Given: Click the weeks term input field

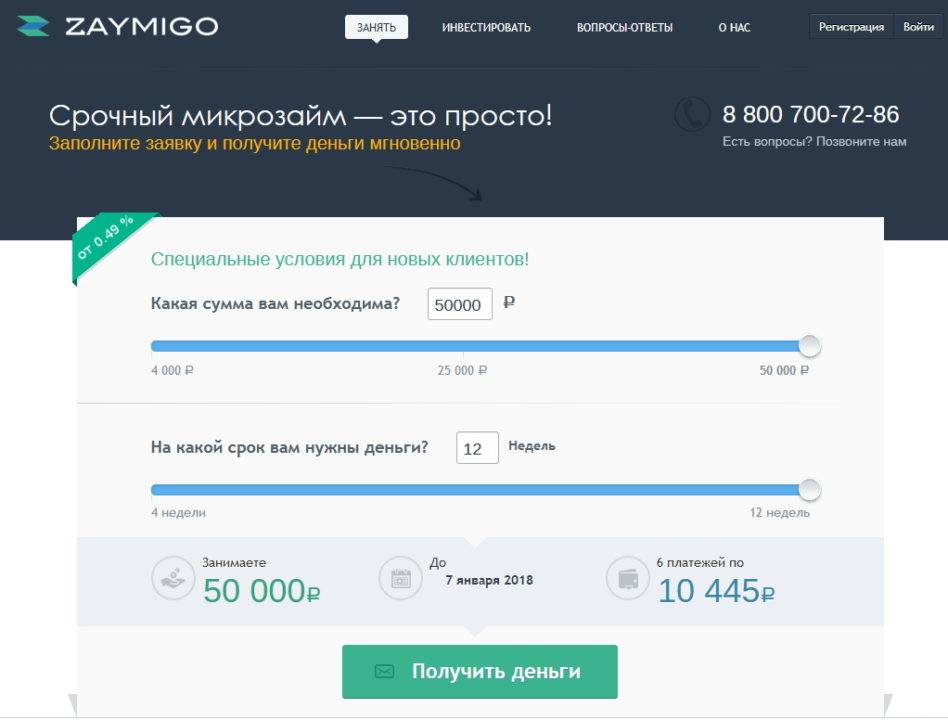Looking at the screenshot, I should [477, 449].
